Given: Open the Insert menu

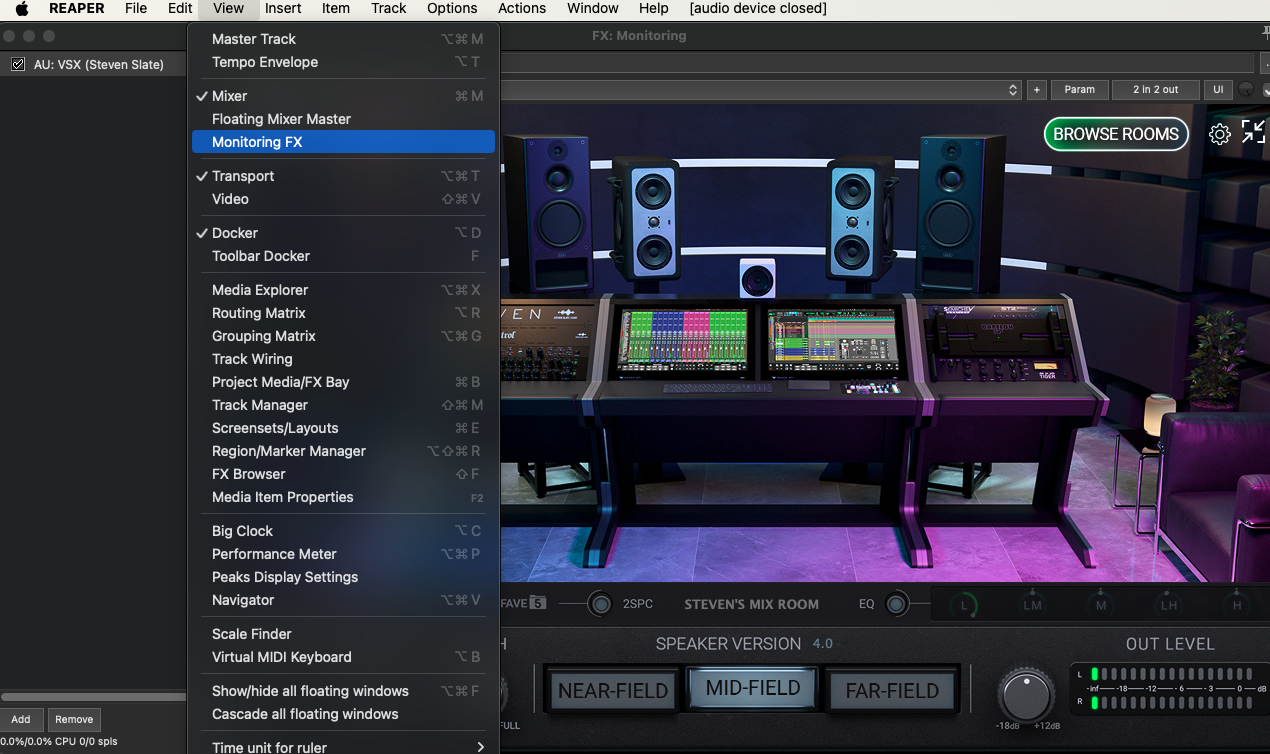Looking at the screenshot, I should [x=283, y=8].
